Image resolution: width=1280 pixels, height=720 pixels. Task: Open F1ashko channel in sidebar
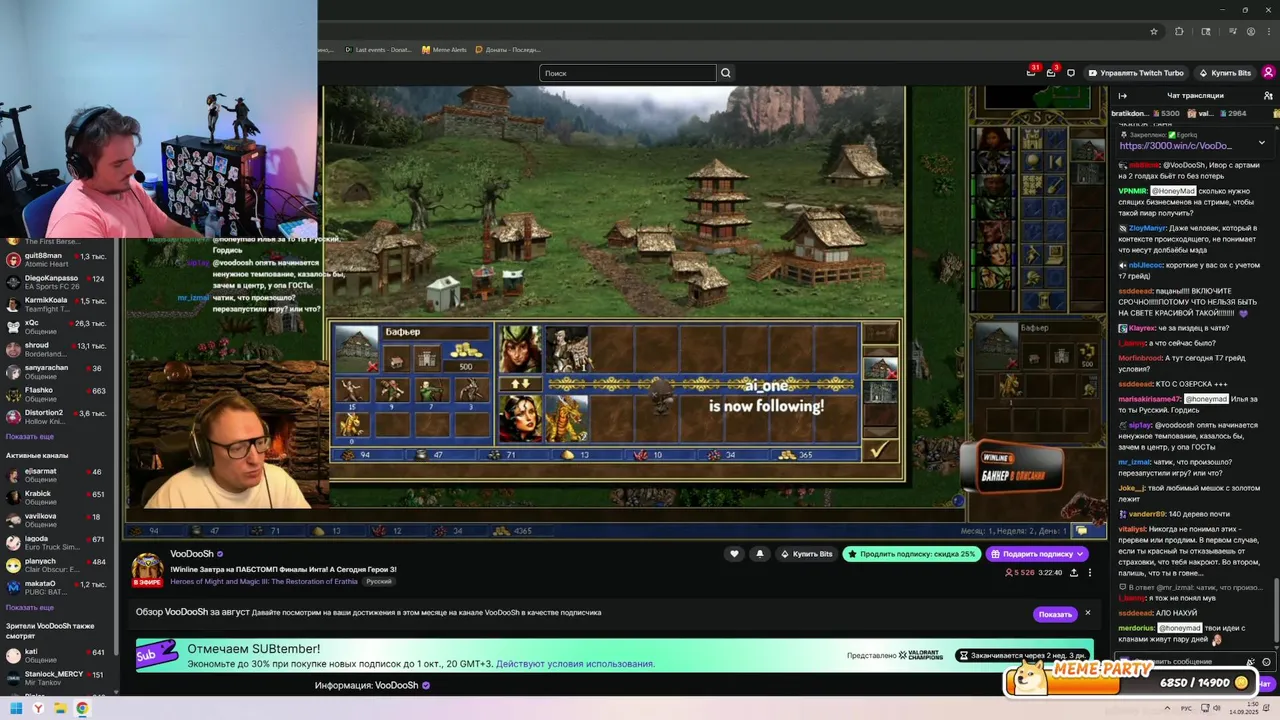click(57, 394)
